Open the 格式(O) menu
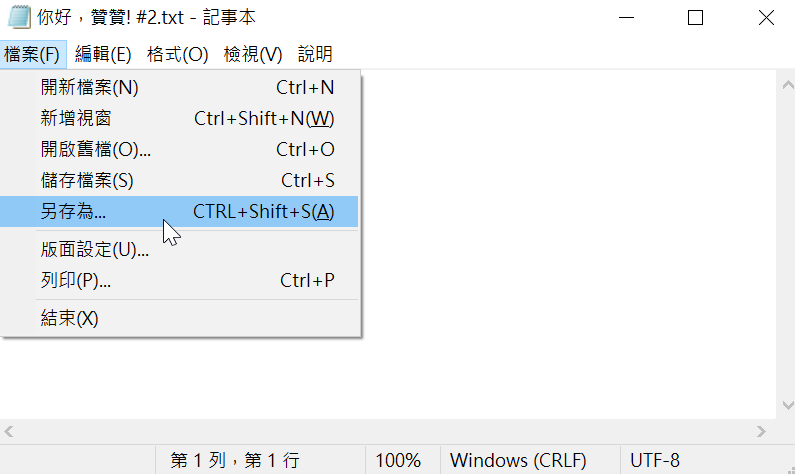This screenshot has height=474, width=795. (177, 54)
